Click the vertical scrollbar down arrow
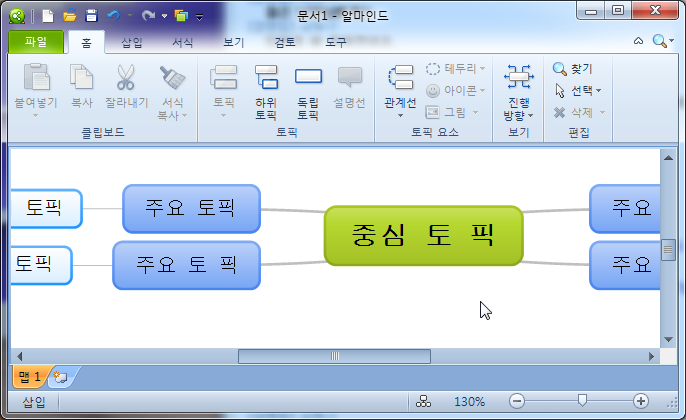Viewport: 686px width, 420px height. point(668,340)
